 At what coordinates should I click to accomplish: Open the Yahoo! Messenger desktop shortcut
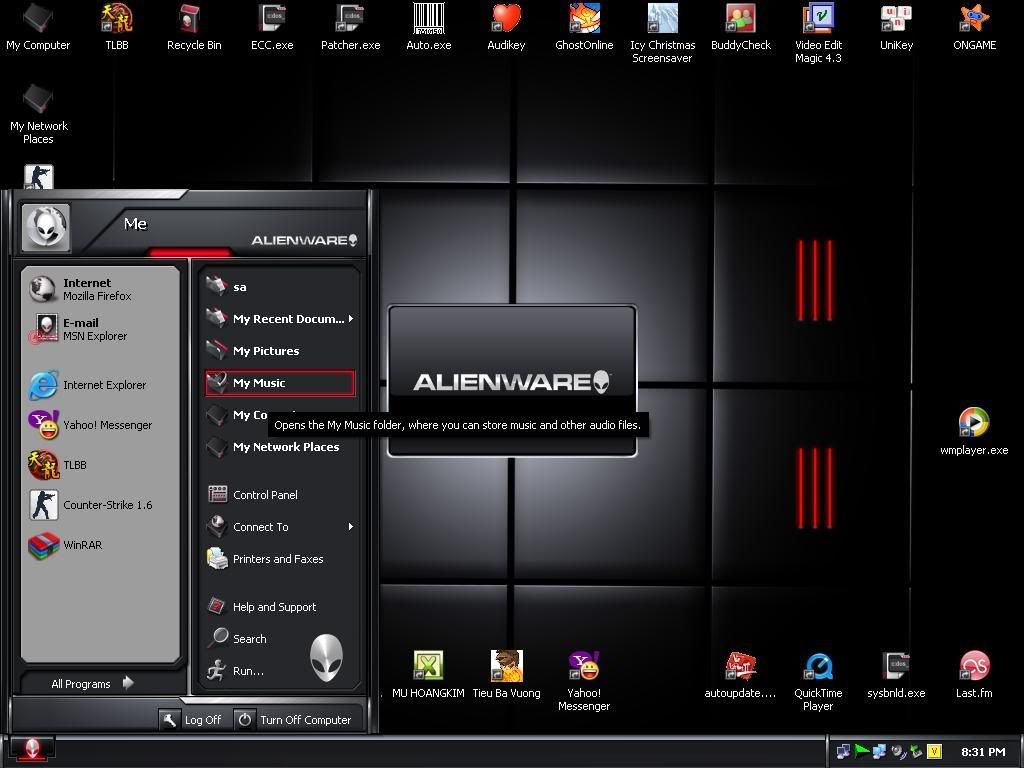(x=584, y=680)
